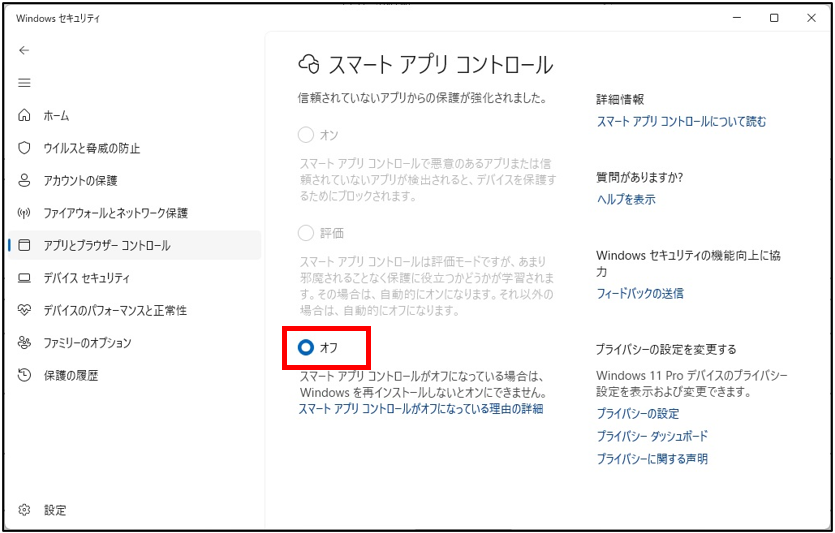Select the オン radio button
The image size is (835, 533).
coord(306,135)
